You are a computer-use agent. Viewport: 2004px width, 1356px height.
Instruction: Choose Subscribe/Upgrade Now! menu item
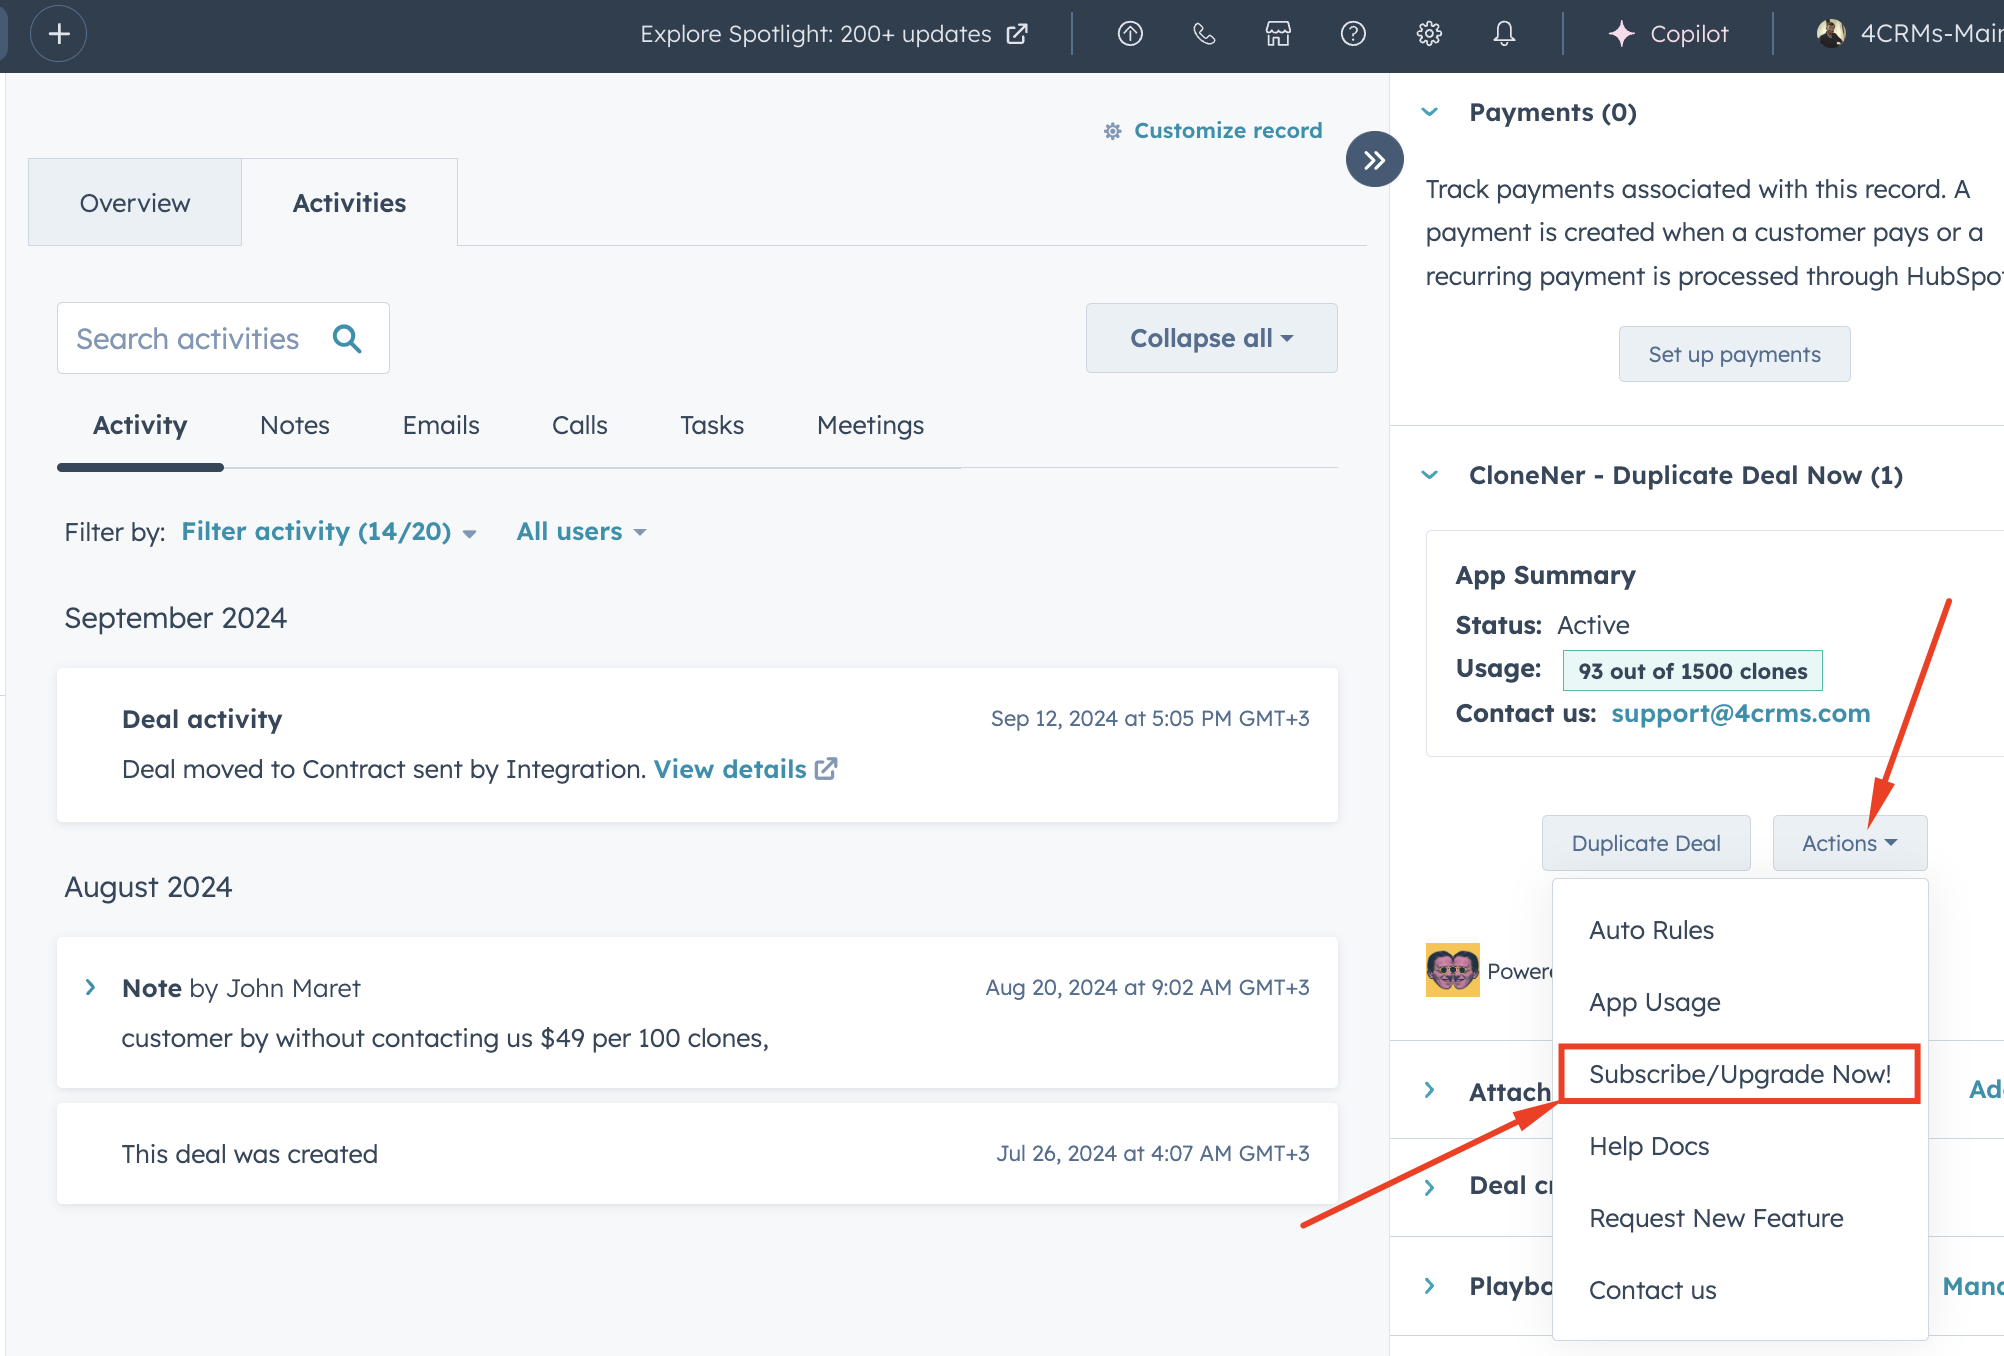(1739, 1074)
